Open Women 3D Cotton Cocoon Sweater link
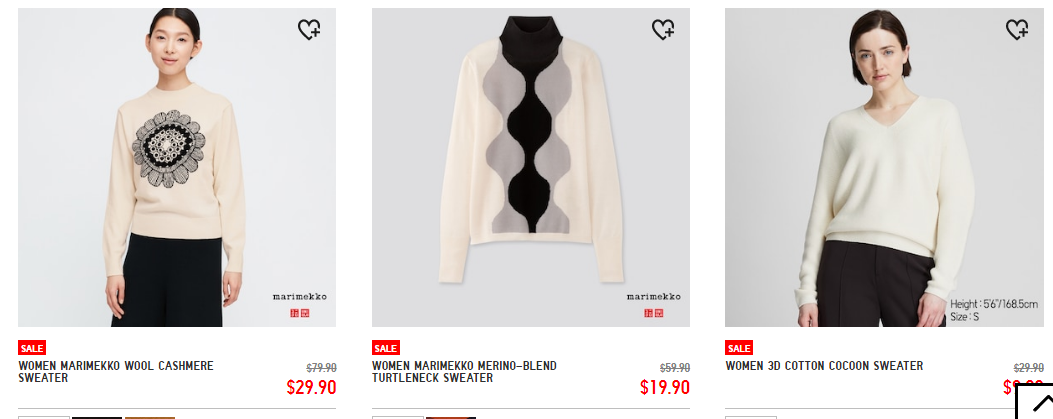The height and width of the screenshot is (419, 1053). 824,366
